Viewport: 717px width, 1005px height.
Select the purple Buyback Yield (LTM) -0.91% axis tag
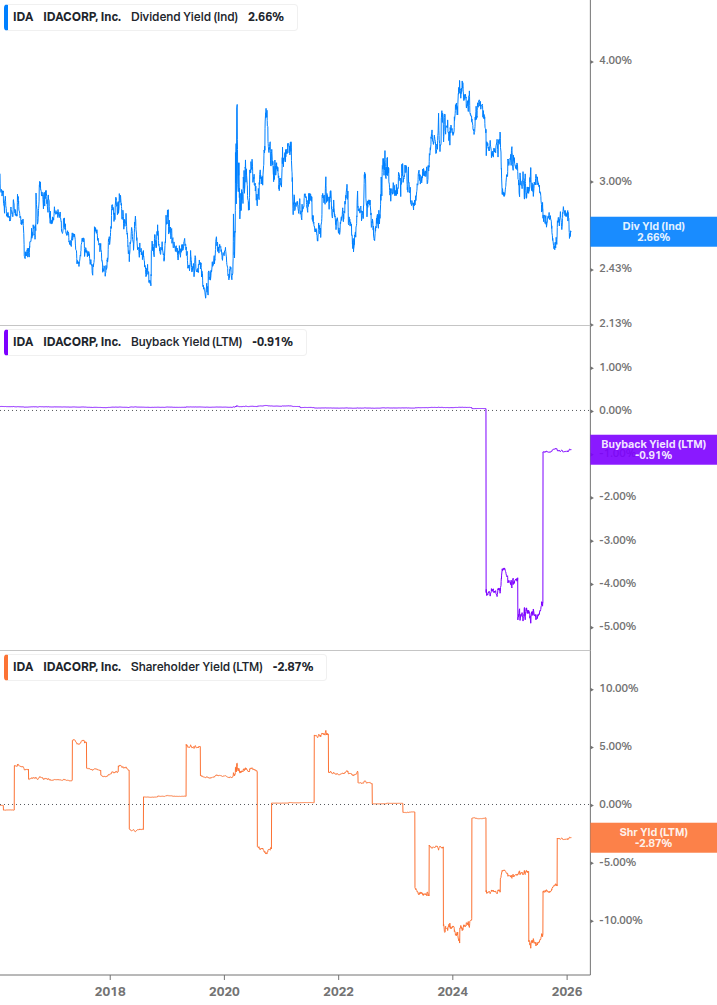pyautogui.click(x=654, y=450)
